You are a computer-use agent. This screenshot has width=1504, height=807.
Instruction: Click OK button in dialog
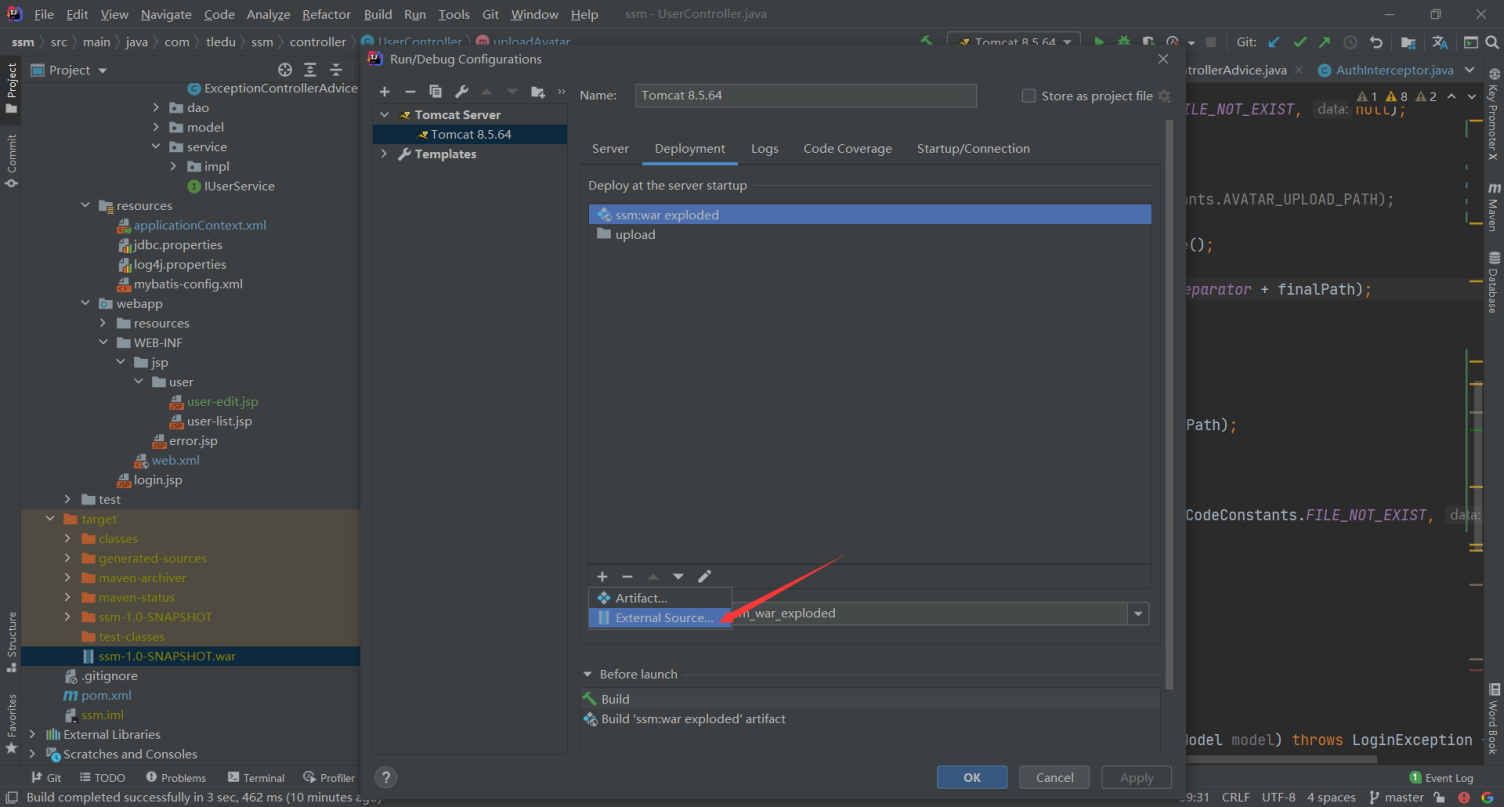point(972,777)
